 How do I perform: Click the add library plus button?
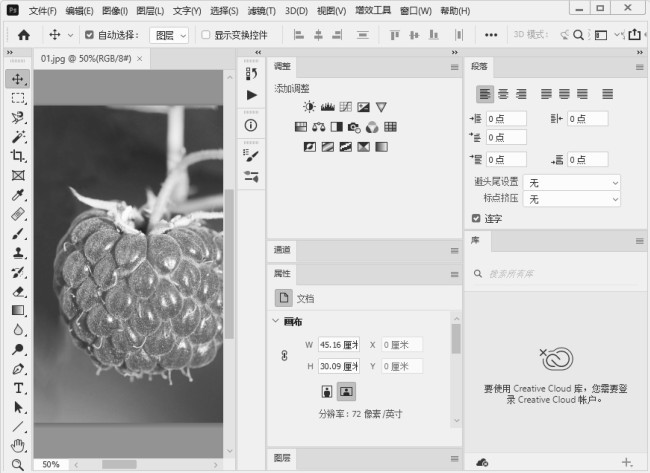click(x=627, y=462)
